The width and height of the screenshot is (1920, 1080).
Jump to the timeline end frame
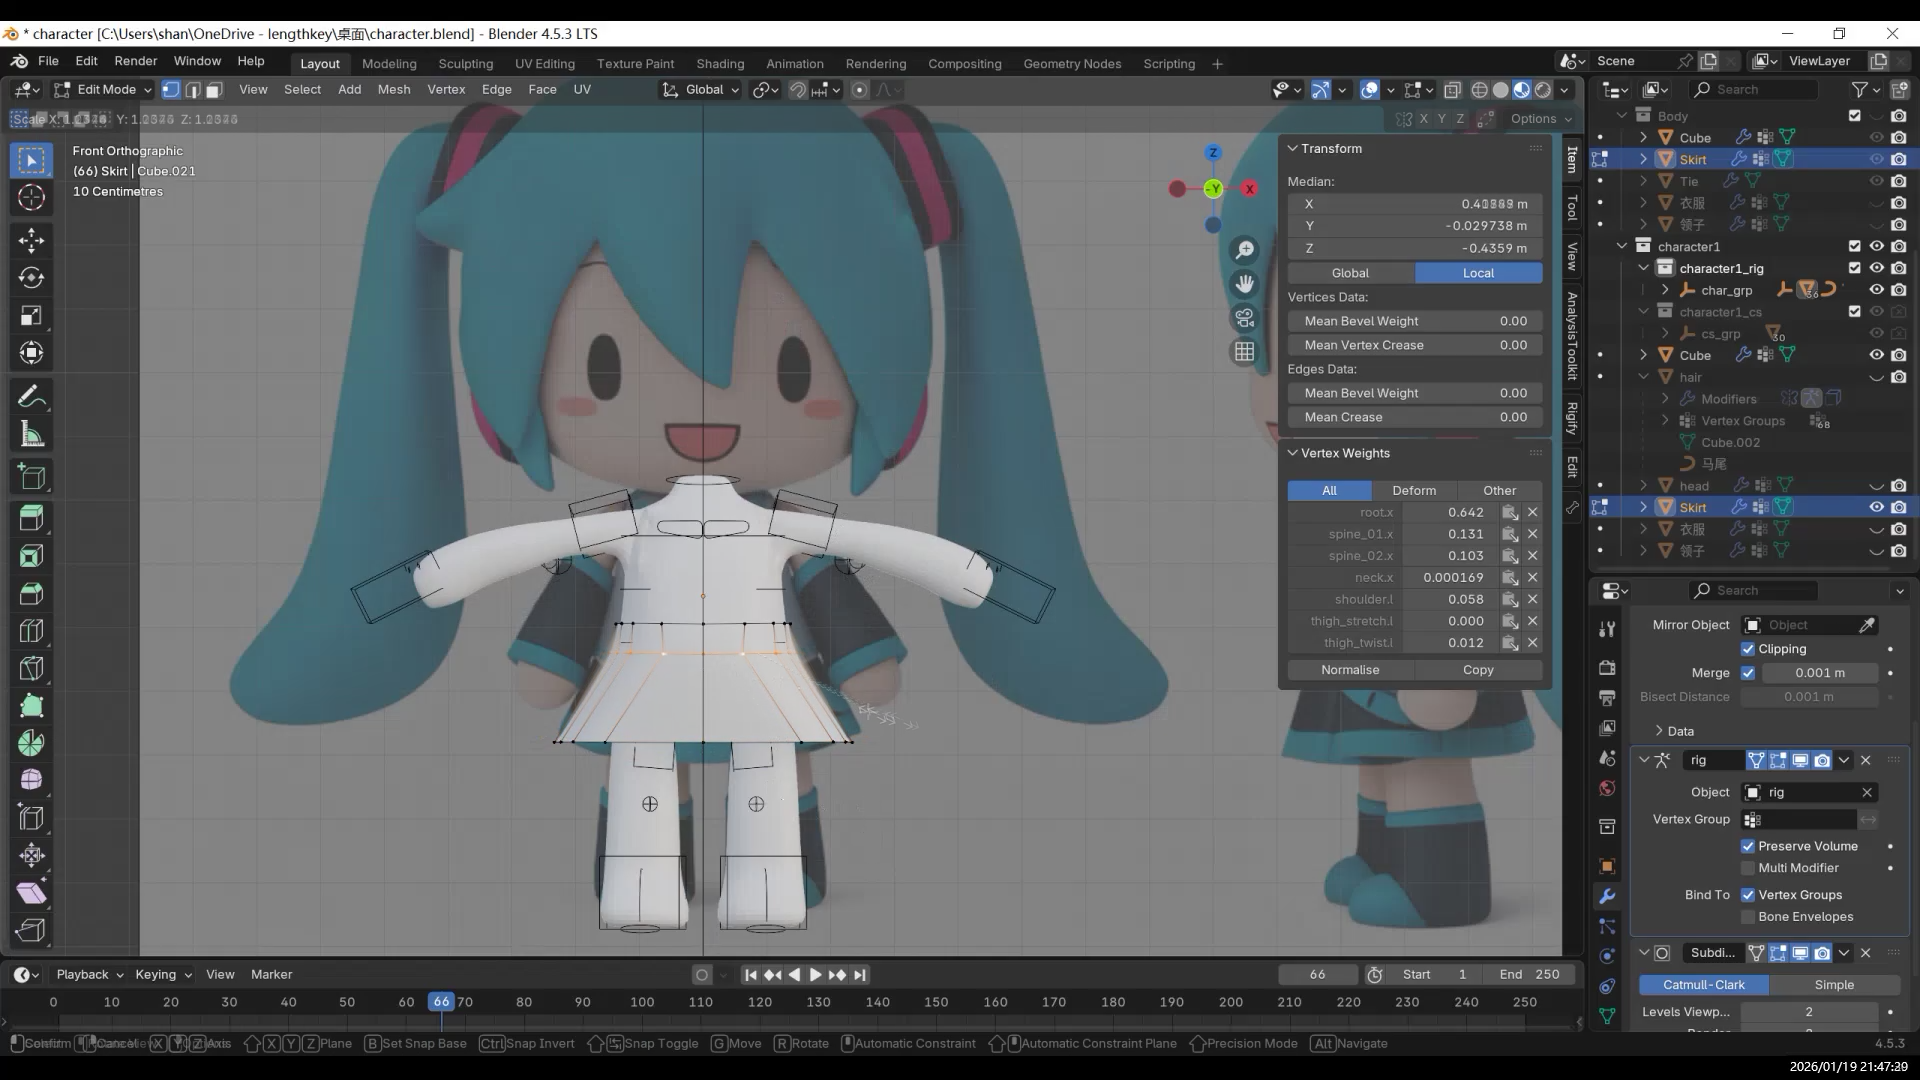[860, 975]
